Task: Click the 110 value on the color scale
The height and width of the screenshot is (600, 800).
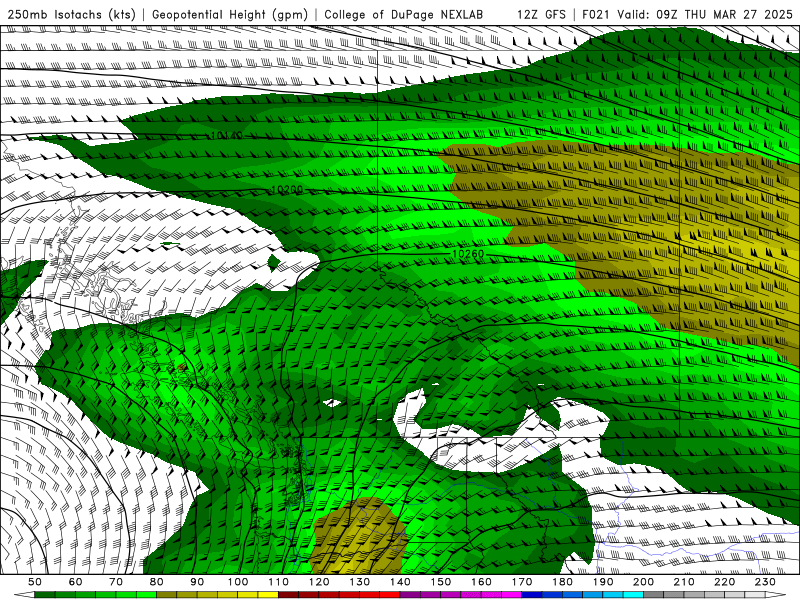Action: pos(279,582)
